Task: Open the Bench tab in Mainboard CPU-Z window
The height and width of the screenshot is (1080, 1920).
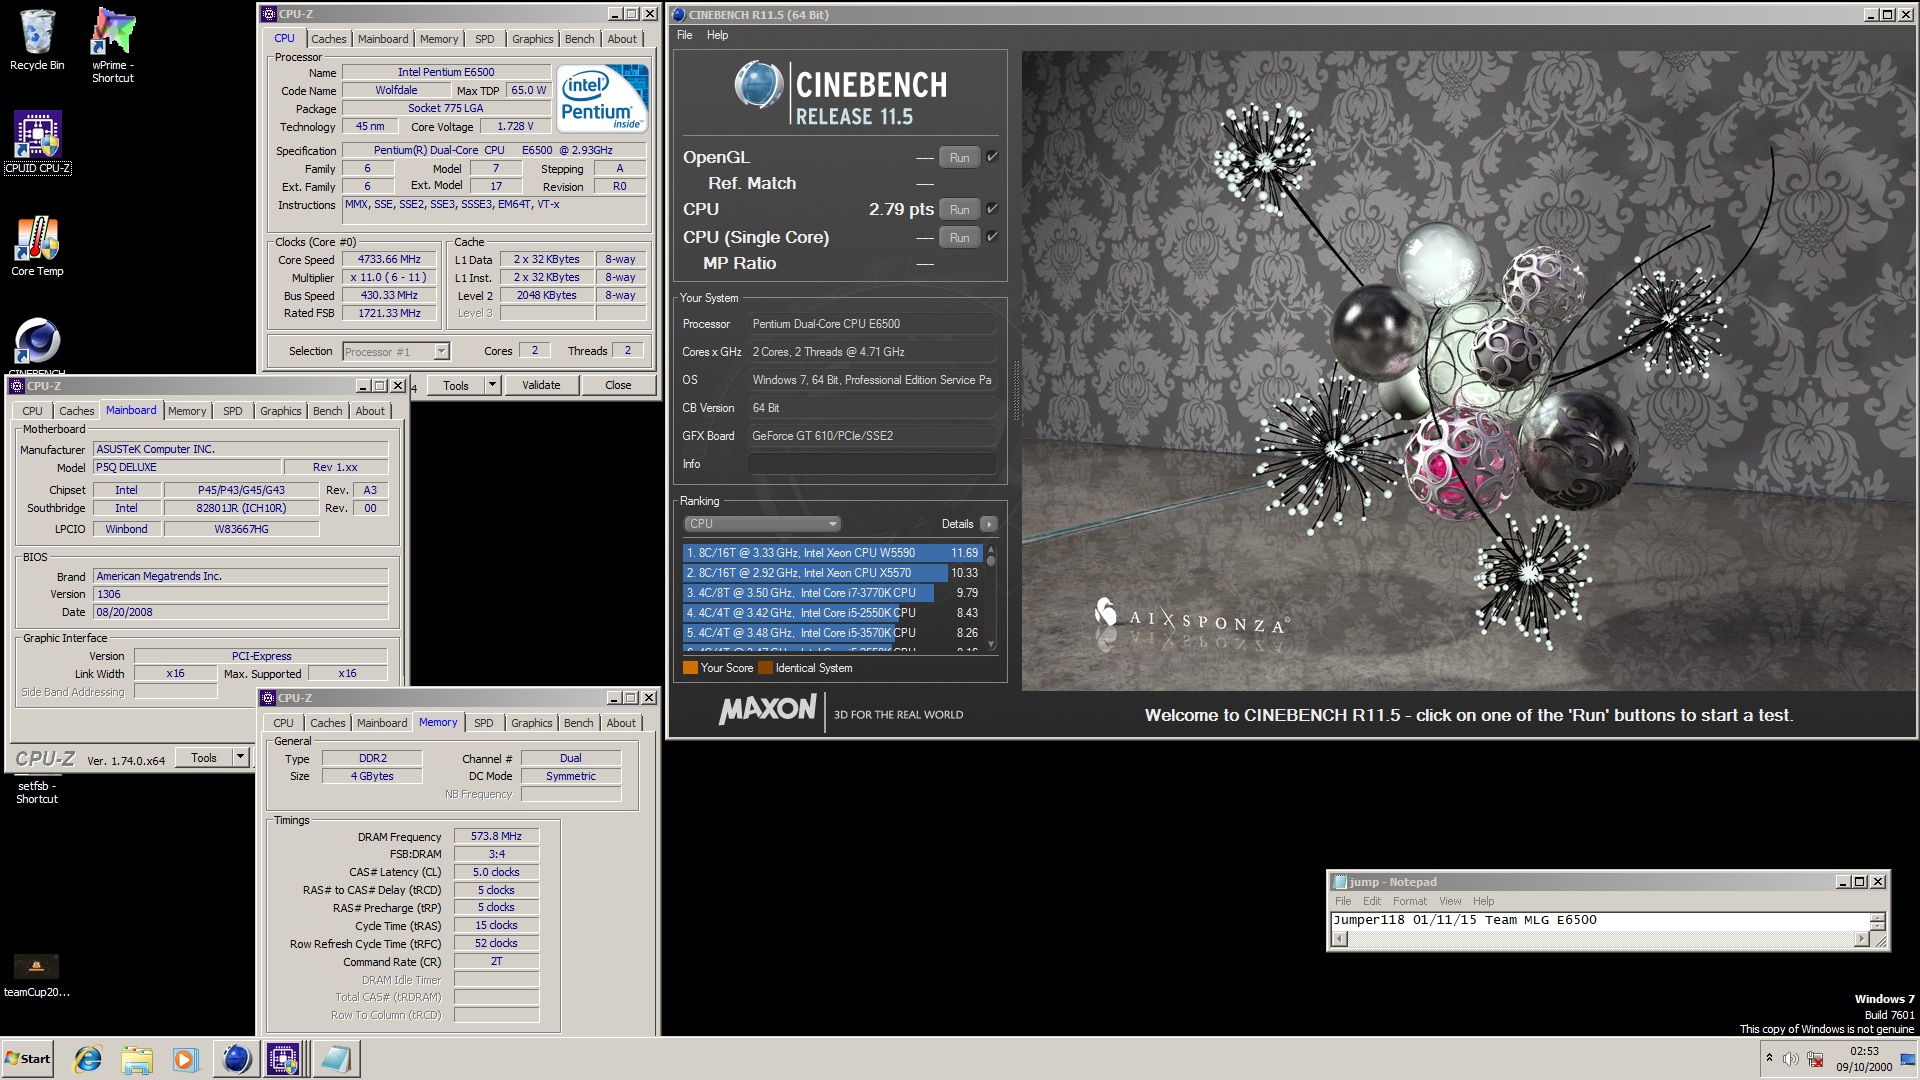Action: (327, 411)
